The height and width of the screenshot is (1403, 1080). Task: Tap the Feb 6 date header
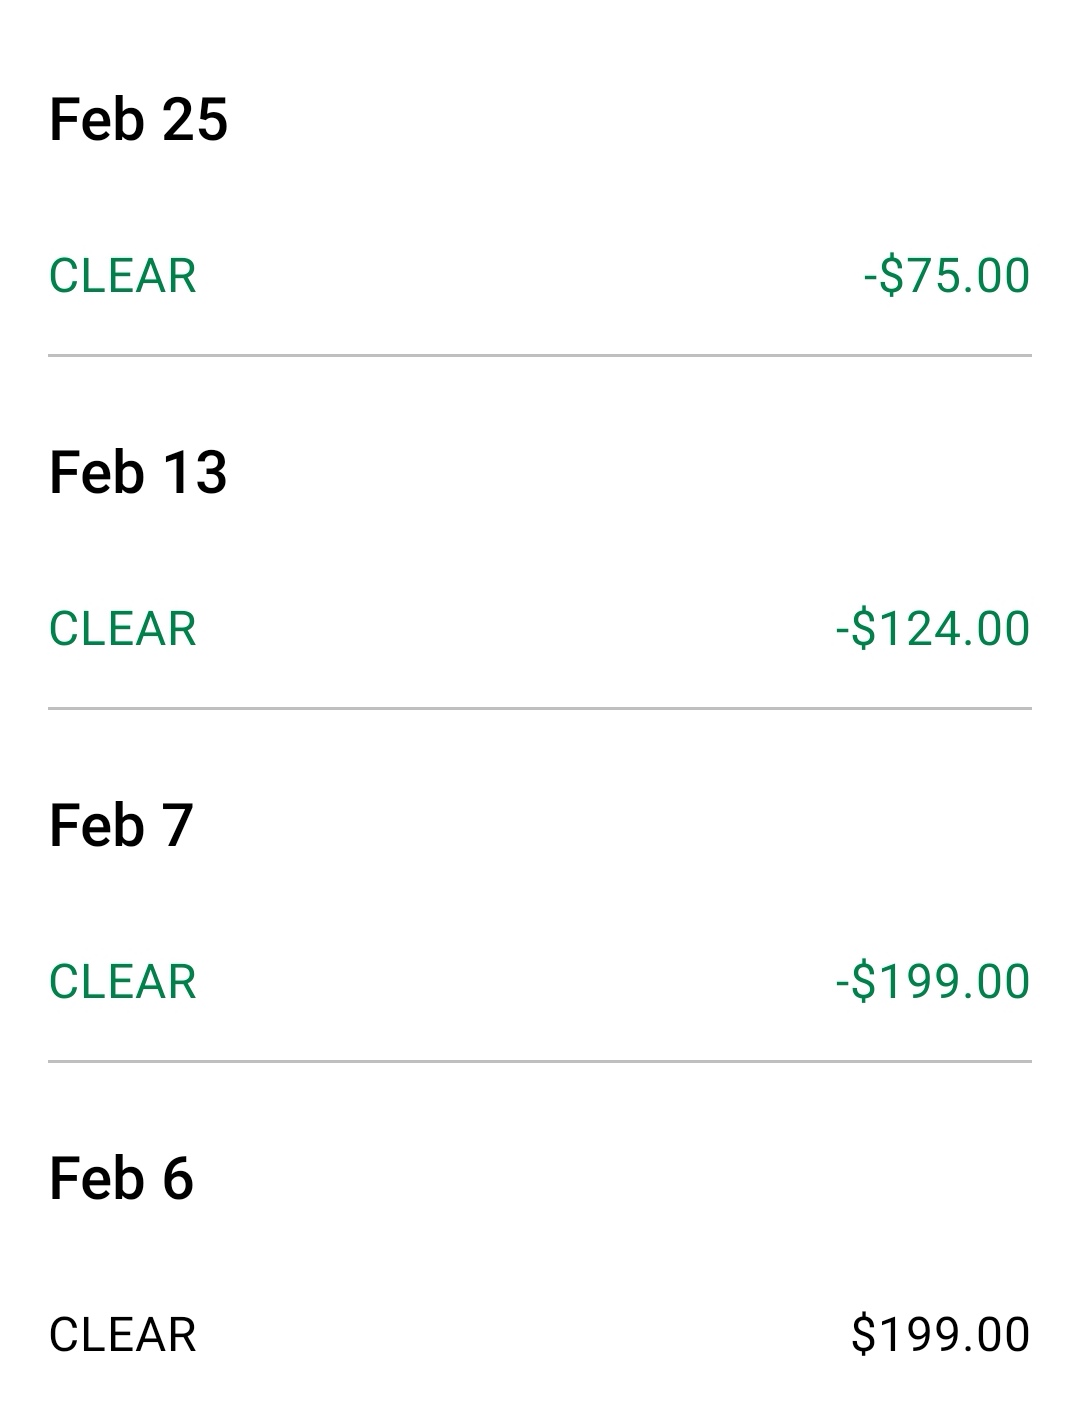[x=121, y=1178]
